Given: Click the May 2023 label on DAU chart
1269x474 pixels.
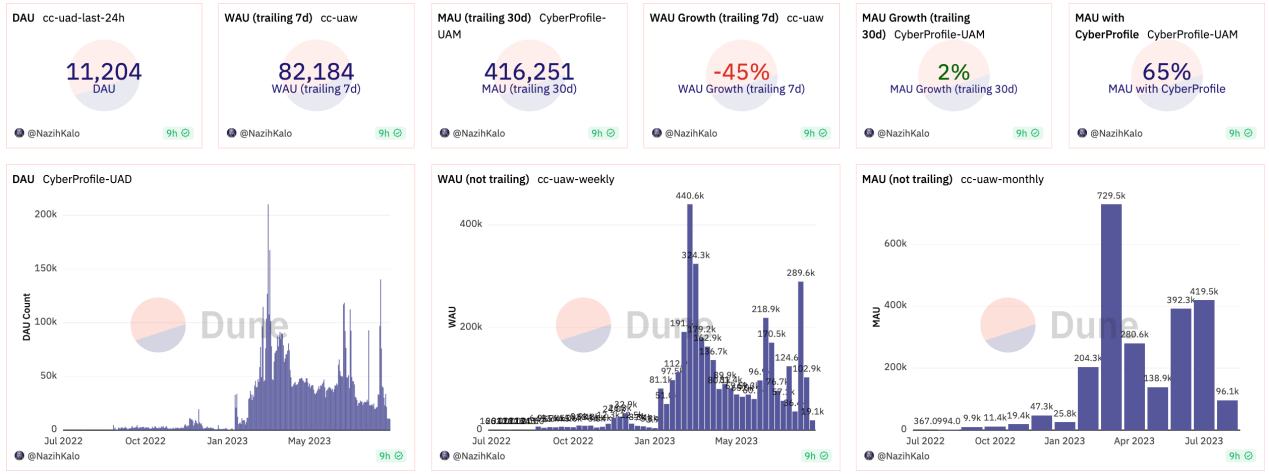Looking at the screenshot, I should point(309,439).
